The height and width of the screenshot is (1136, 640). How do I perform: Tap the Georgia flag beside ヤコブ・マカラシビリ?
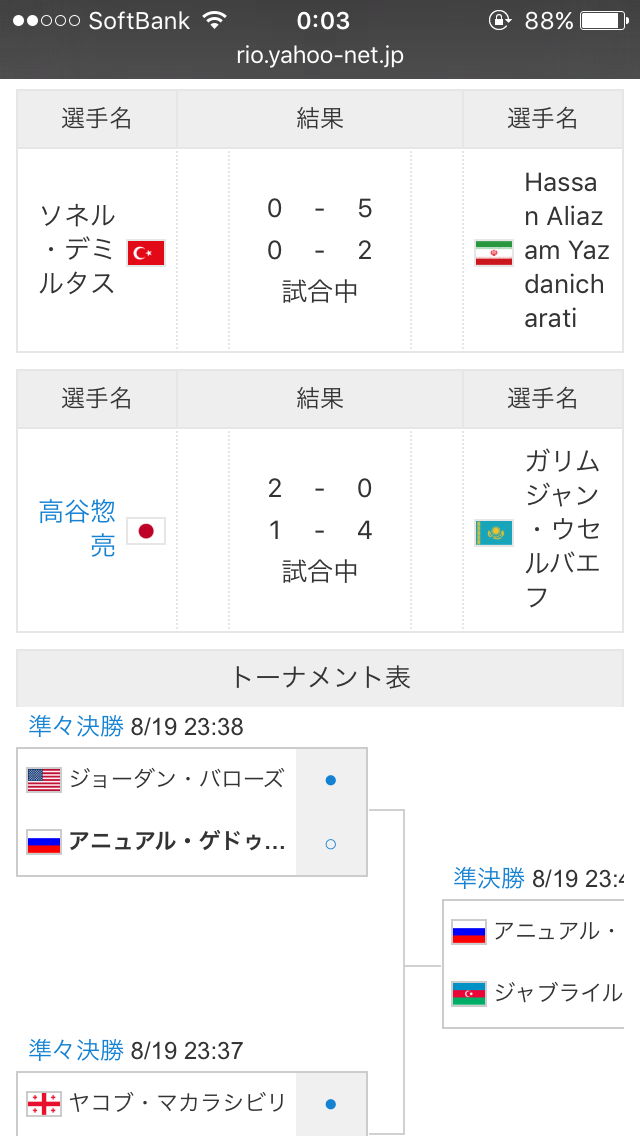(44, 1103)
